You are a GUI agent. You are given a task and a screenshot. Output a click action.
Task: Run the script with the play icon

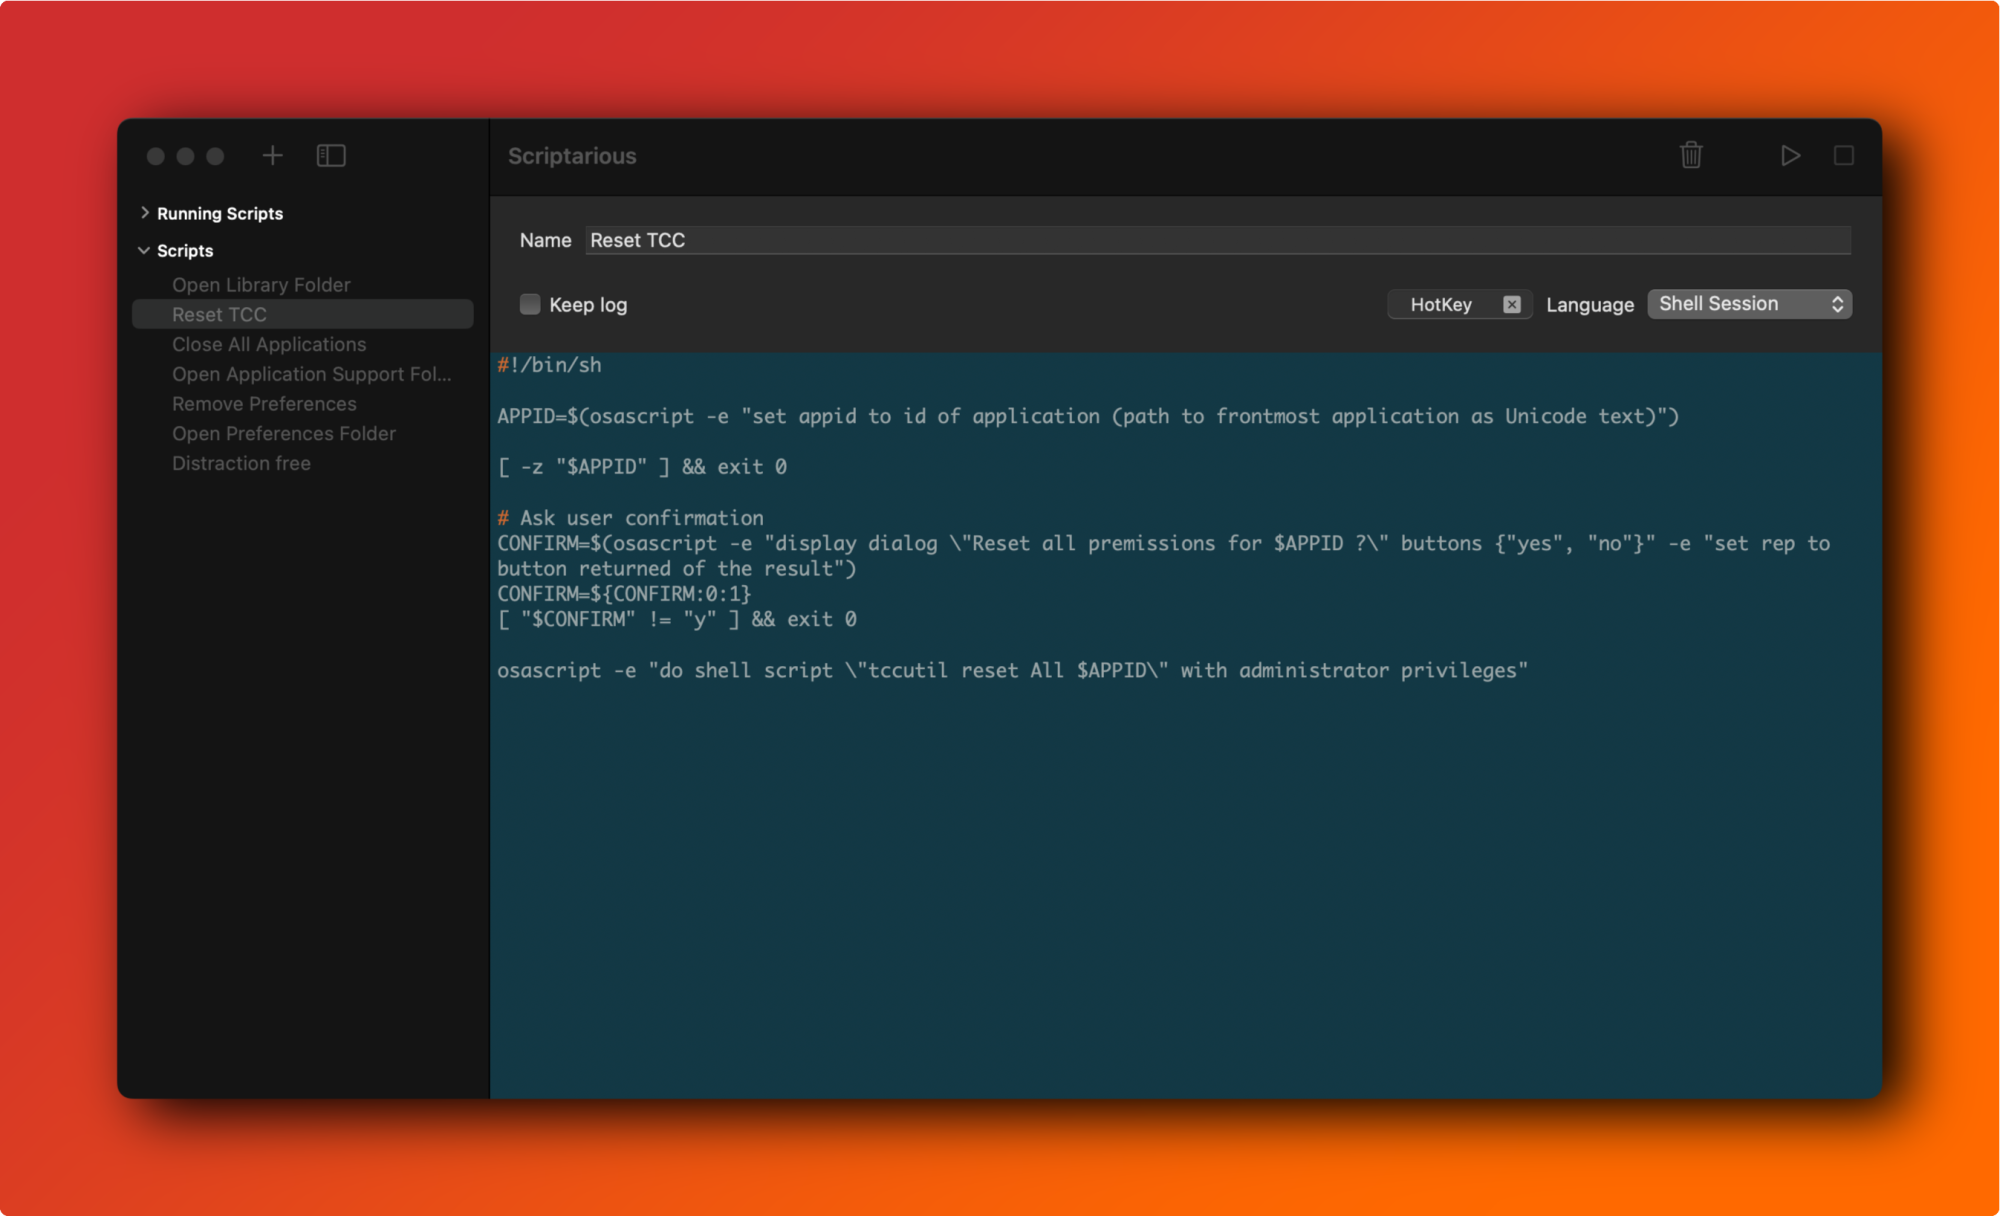(x=1790, y=155)
